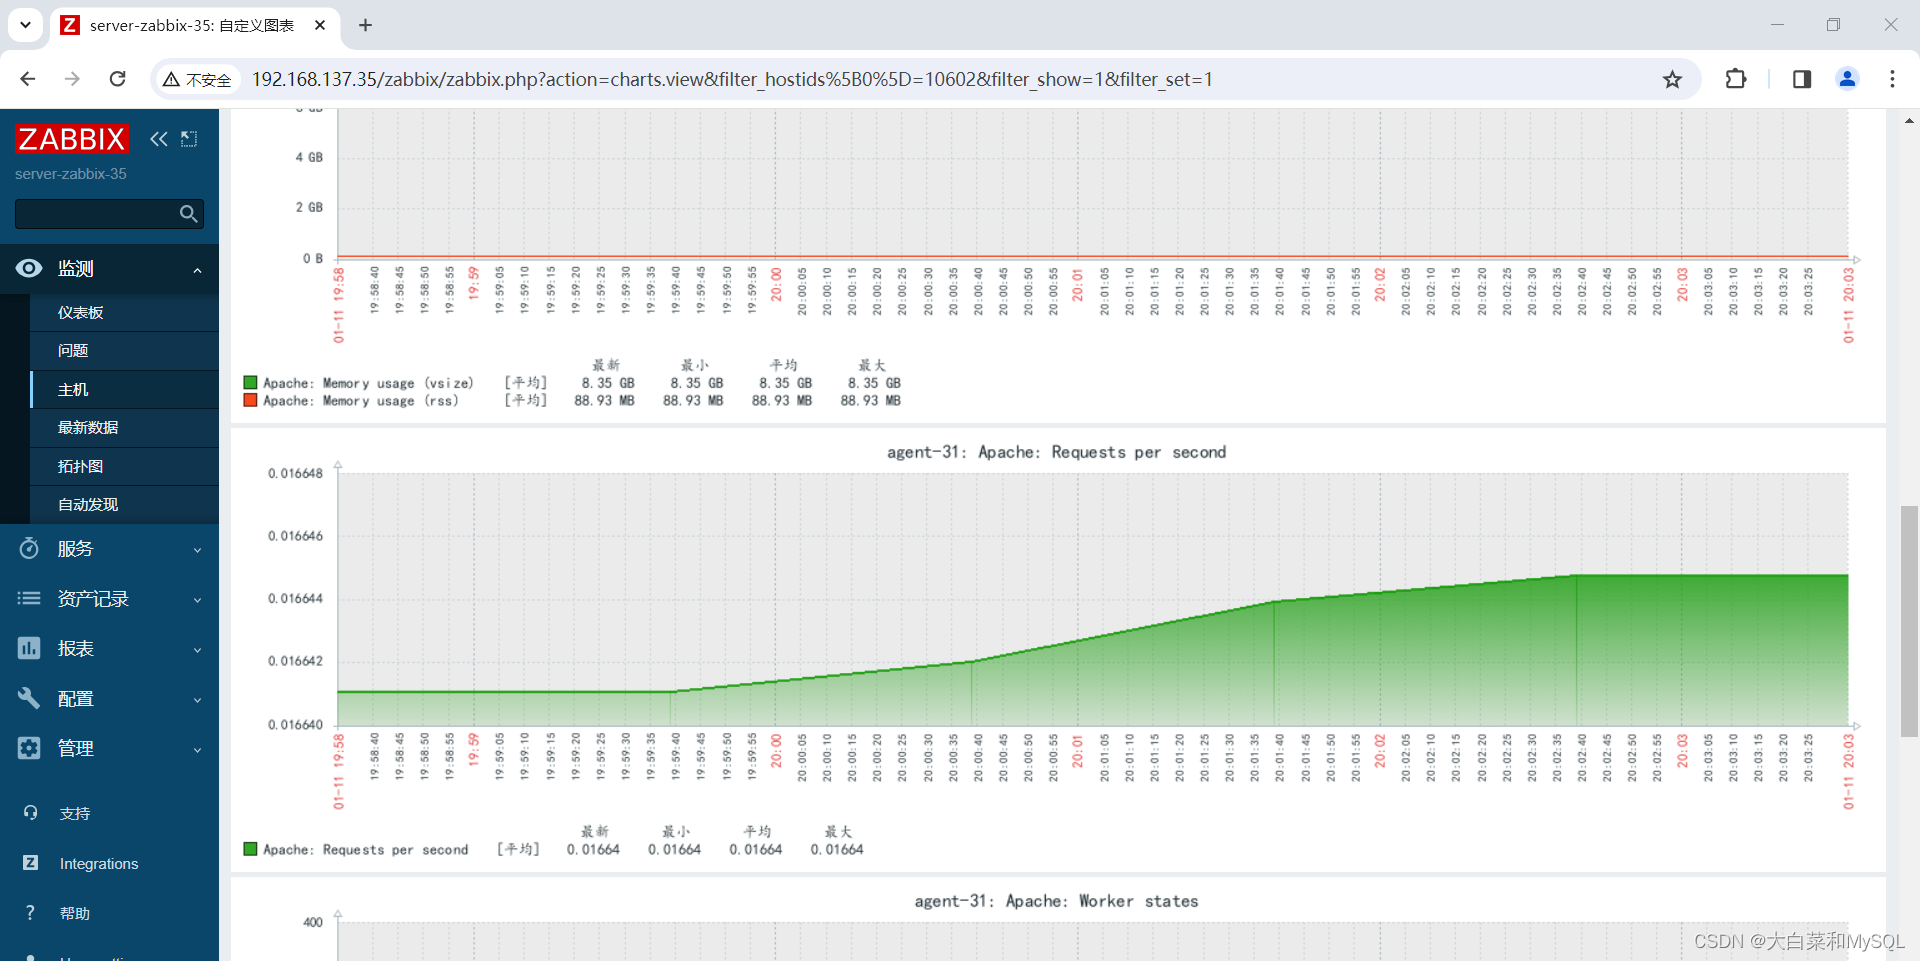The width and height of the screenshot is (1920, 961).
Task: Bookmark this page with star icon
Action: point(1672,79)
